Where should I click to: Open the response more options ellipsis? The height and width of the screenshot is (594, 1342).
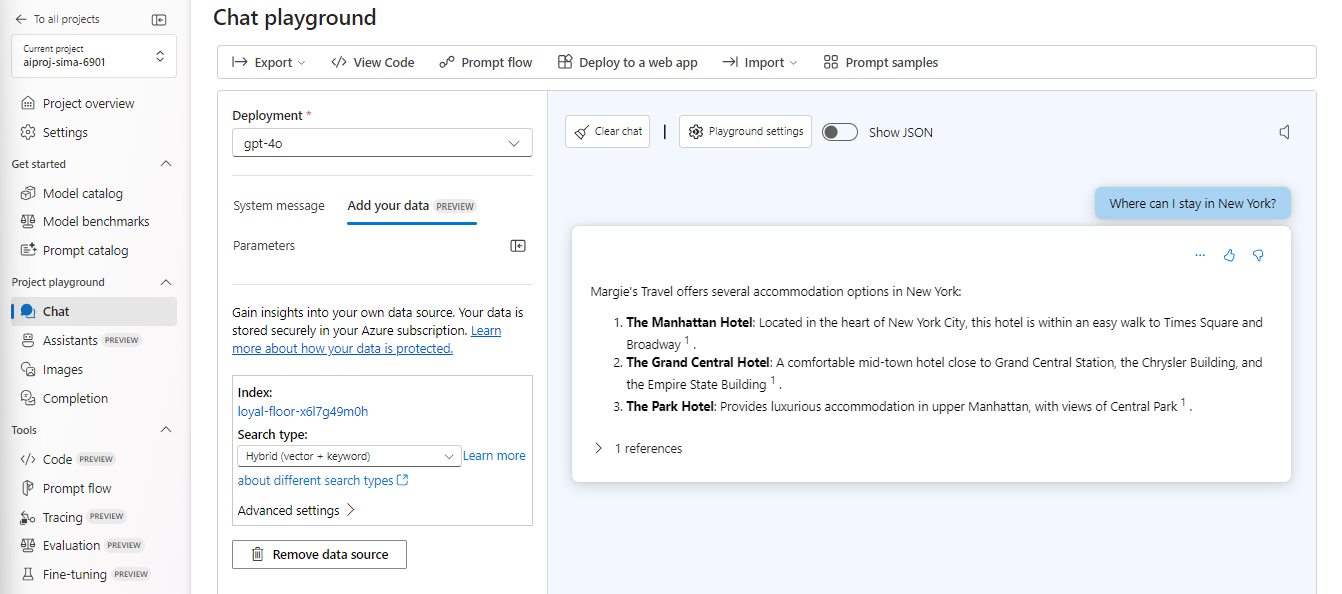[x=1200, y=255]
